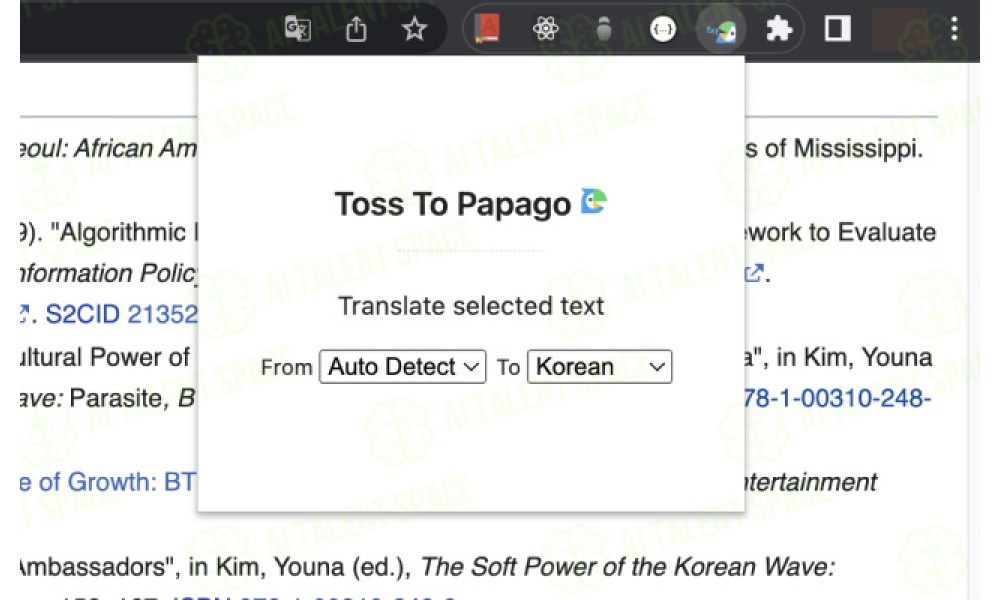Bookmark this page with the star icon
1000x600 pixels.
pyautogui.click(x=415, y=29)
